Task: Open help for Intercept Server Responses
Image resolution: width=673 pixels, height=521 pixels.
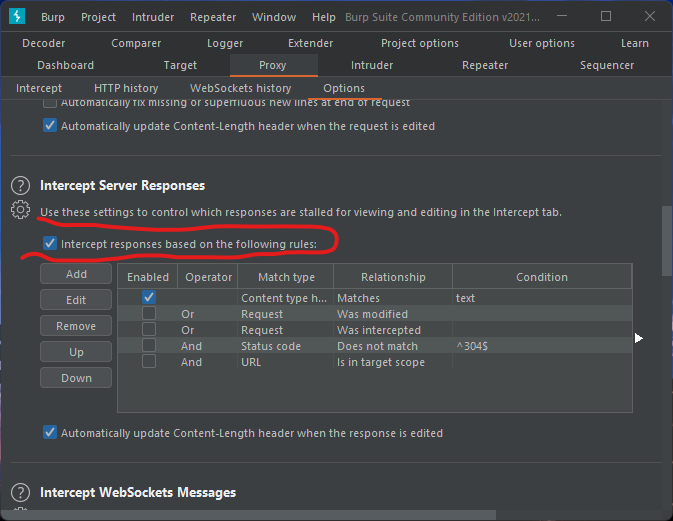Action: pyautogui.click(x=20, y=186)
